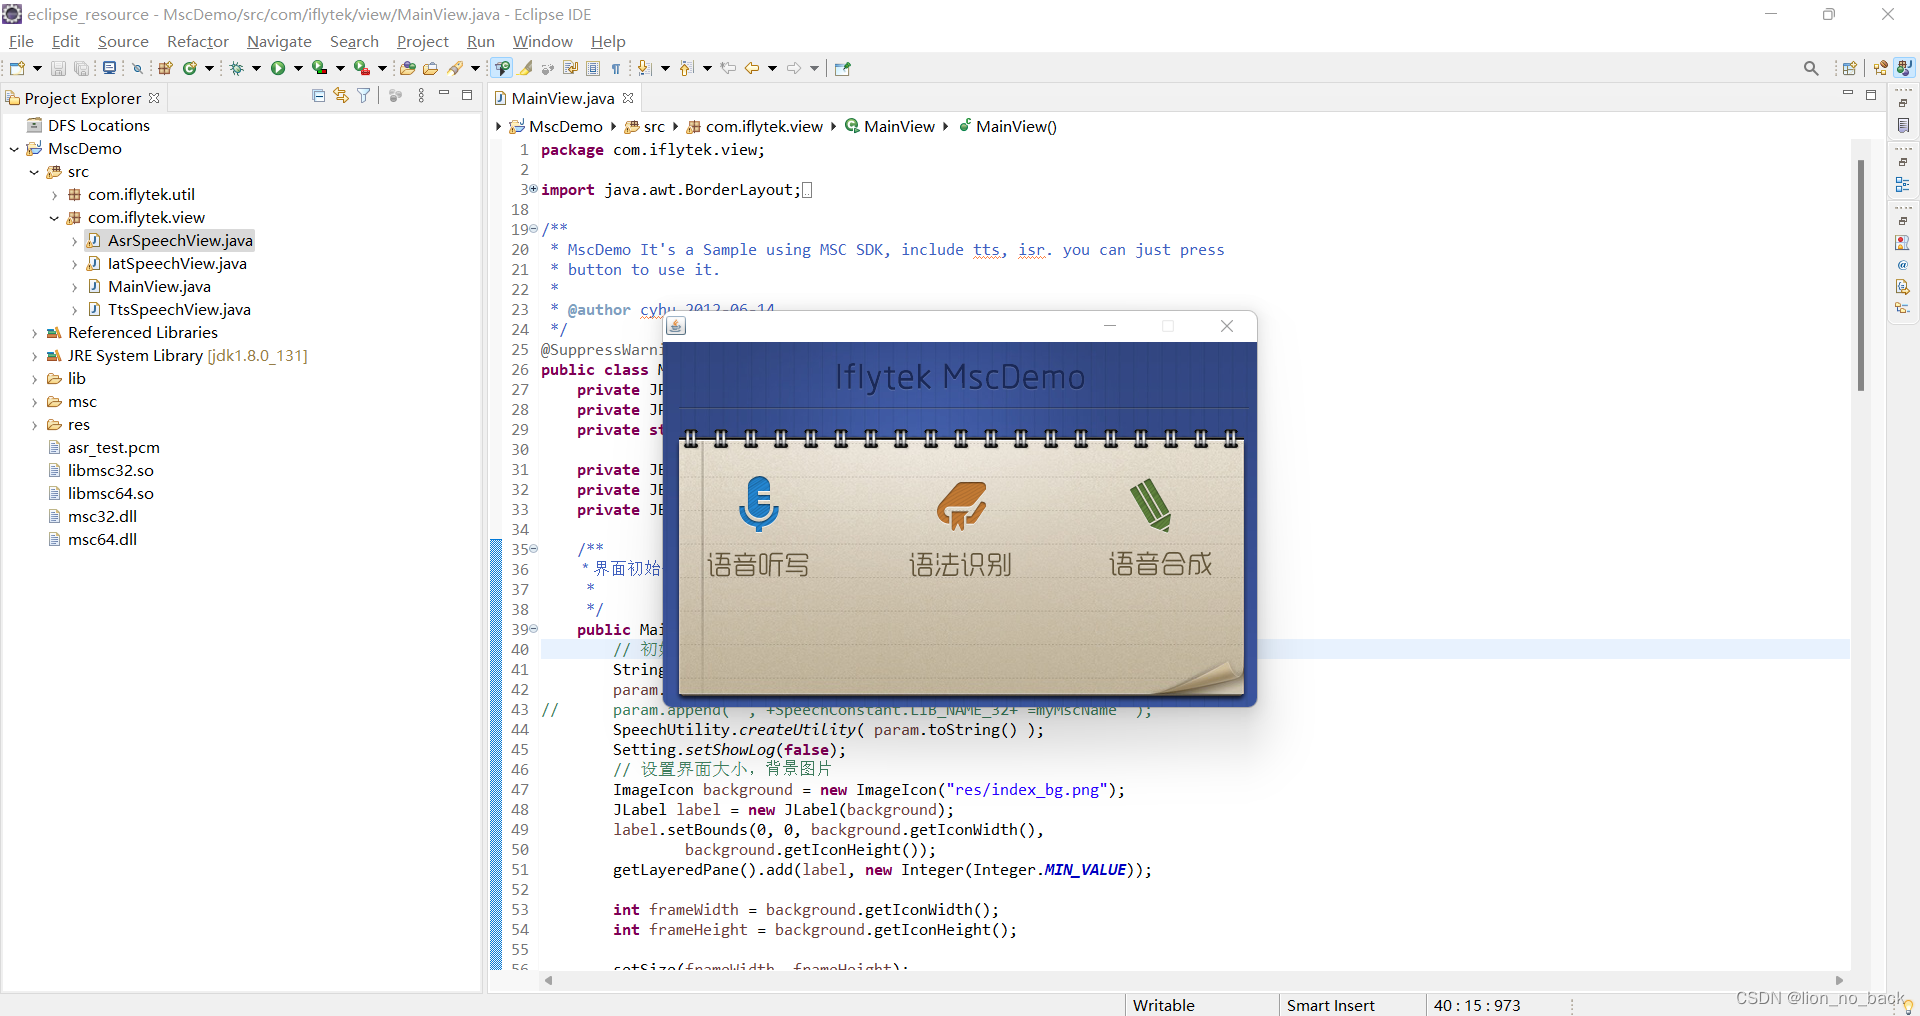Click the External Tools run icon
The width and height of the screenshot is (1920, 1016).
[362, 68]
